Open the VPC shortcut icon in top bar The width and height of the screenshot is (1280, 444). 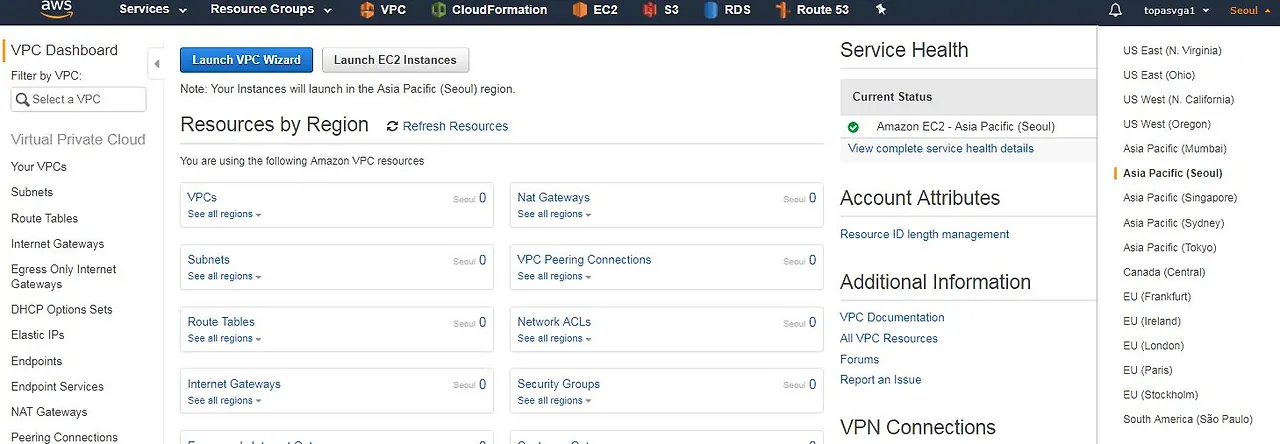367,10
